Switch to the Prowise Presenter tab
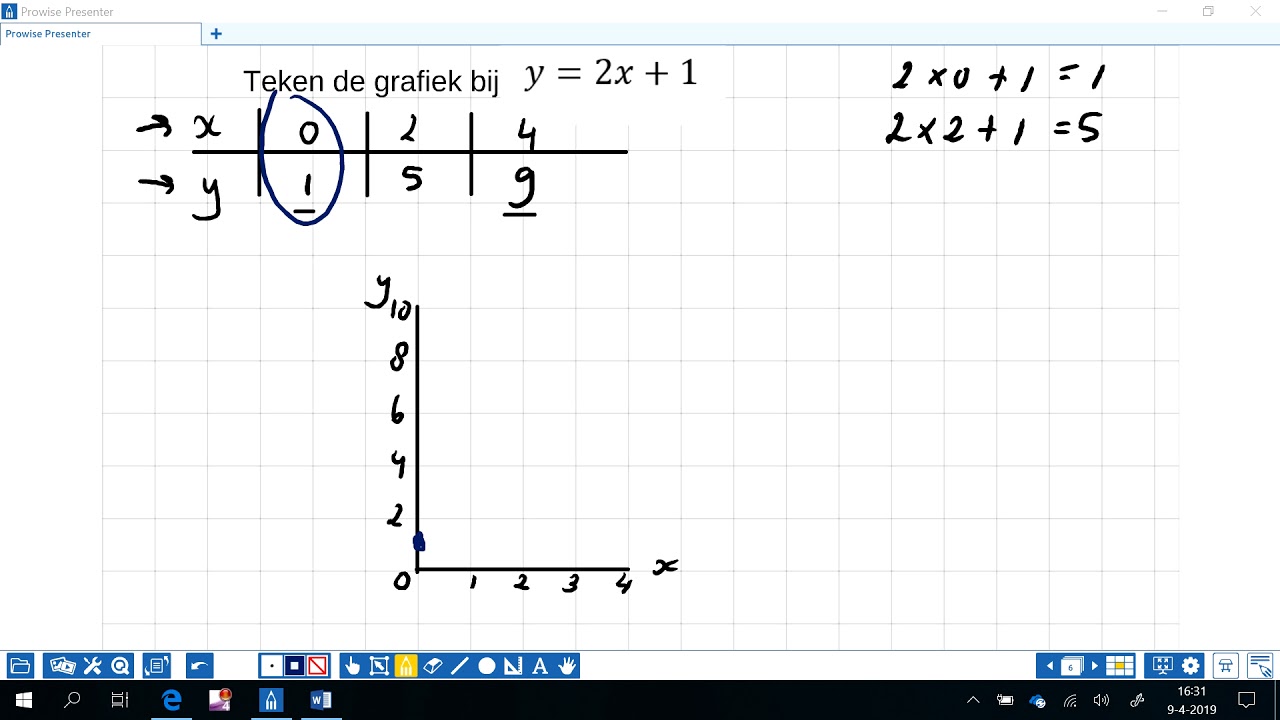Image resolution: width=1280 pixels, height=720 pixels. tap(100, 34)
